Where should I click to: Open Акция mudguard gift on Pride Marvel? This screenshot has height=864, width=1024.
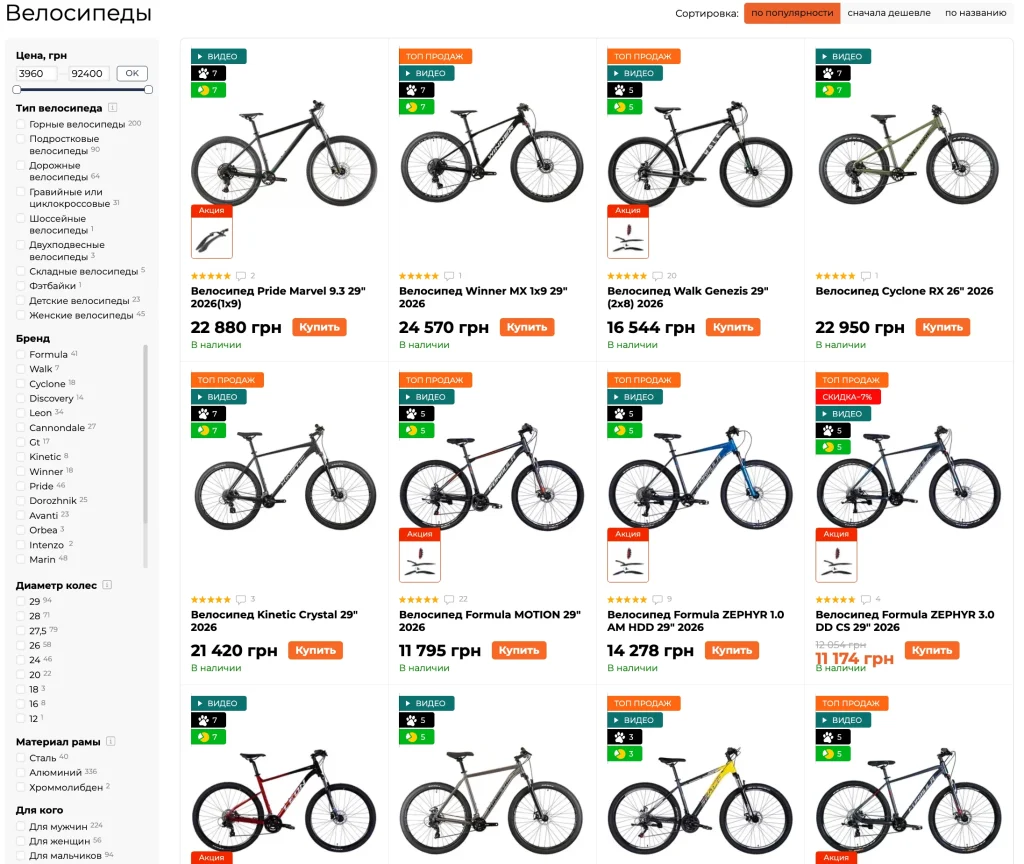[x=212, y=231]
